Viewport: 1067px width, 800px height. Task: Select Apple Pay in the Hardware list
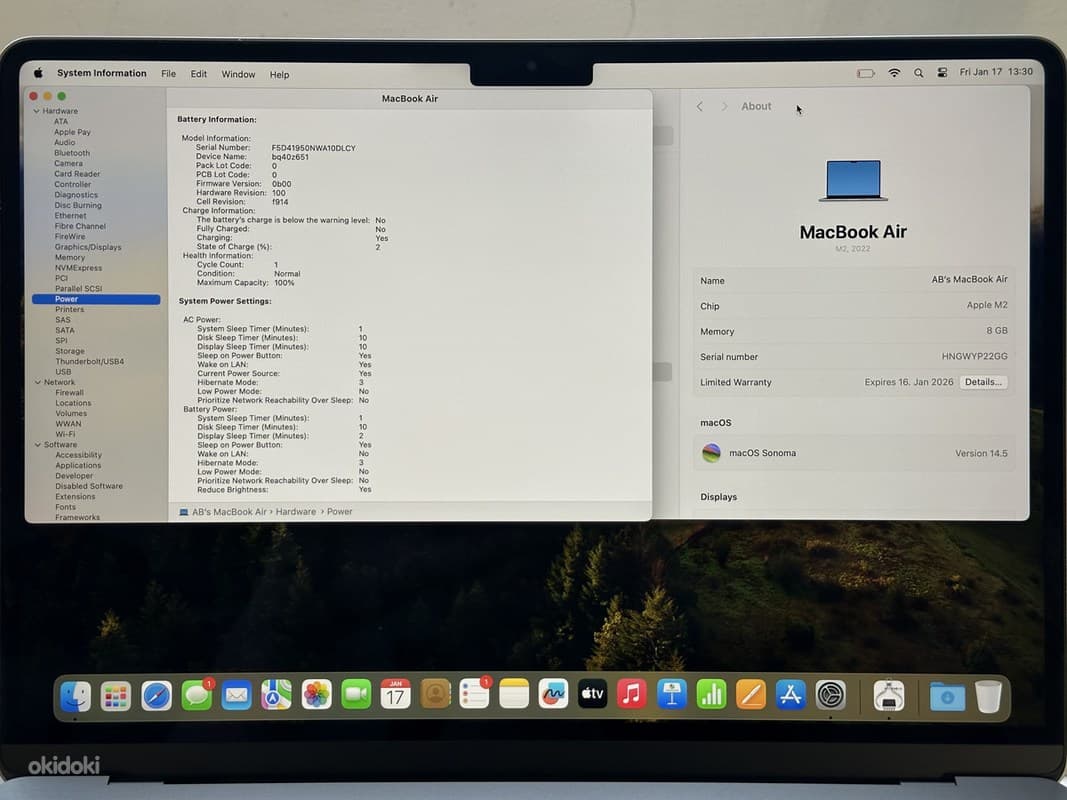pos(72,132)
